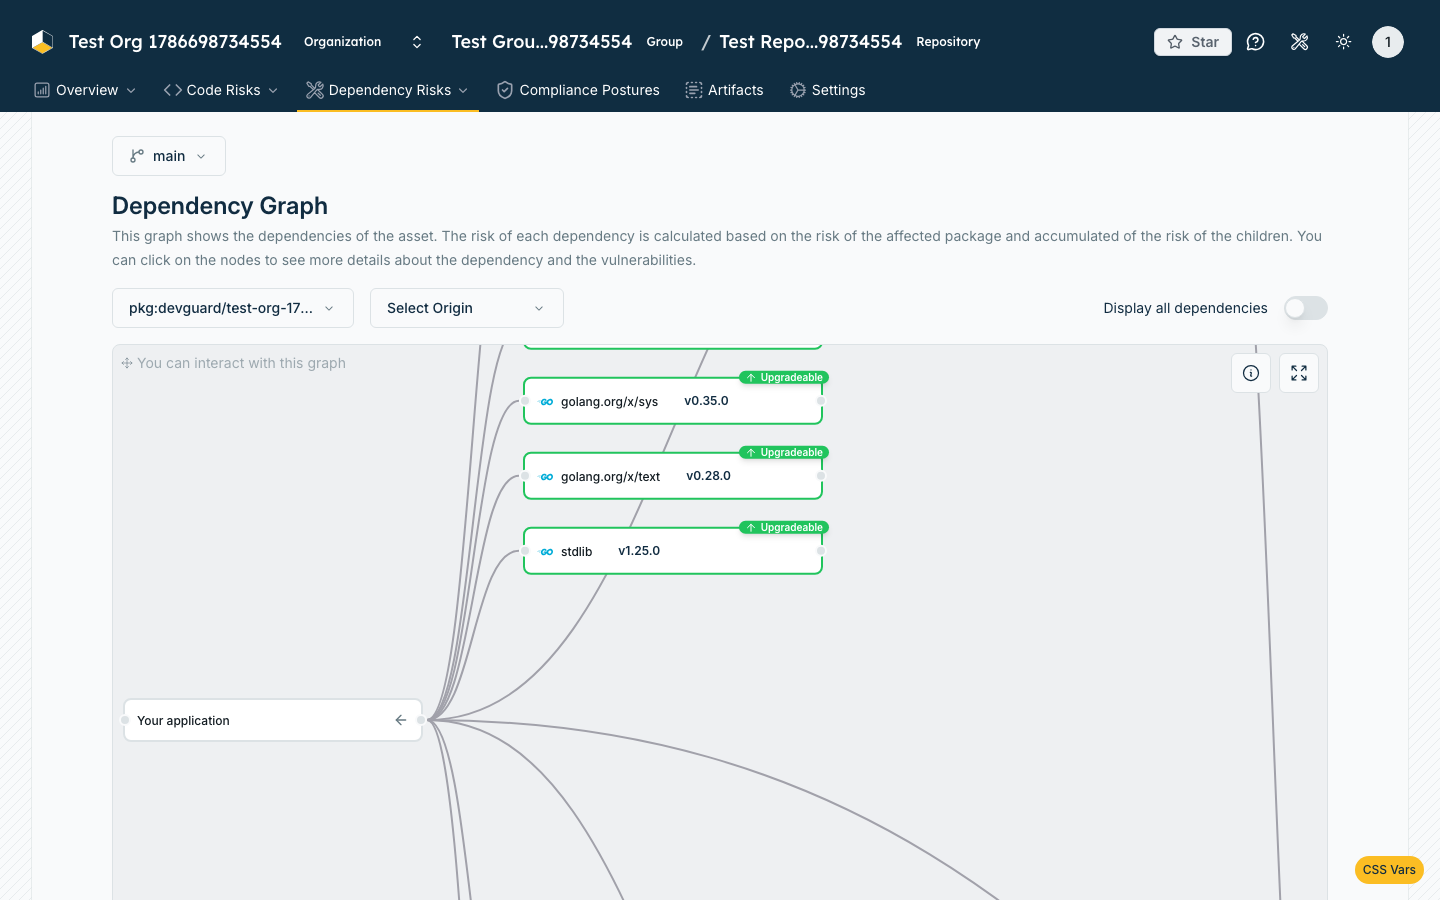
Task: Open the CSS Vars badge
Action: pyautogui.click(x=1389, y=870)
